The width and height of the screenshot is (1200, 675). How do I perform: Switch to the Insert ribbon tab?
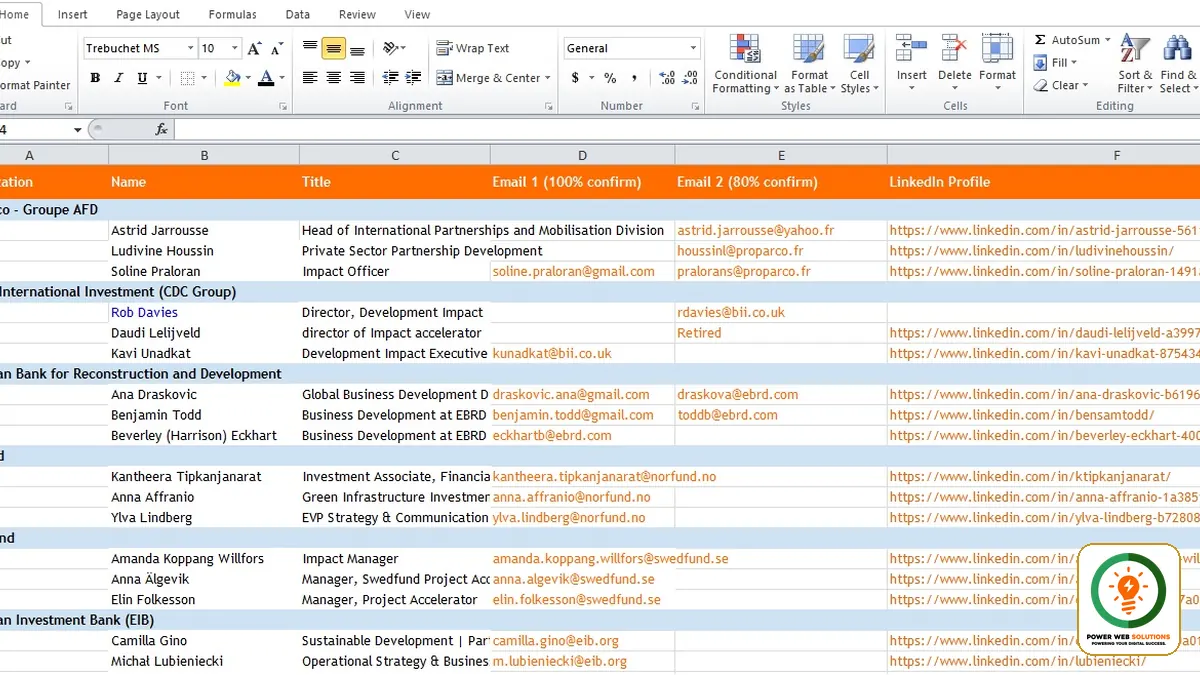click(72, 15)
